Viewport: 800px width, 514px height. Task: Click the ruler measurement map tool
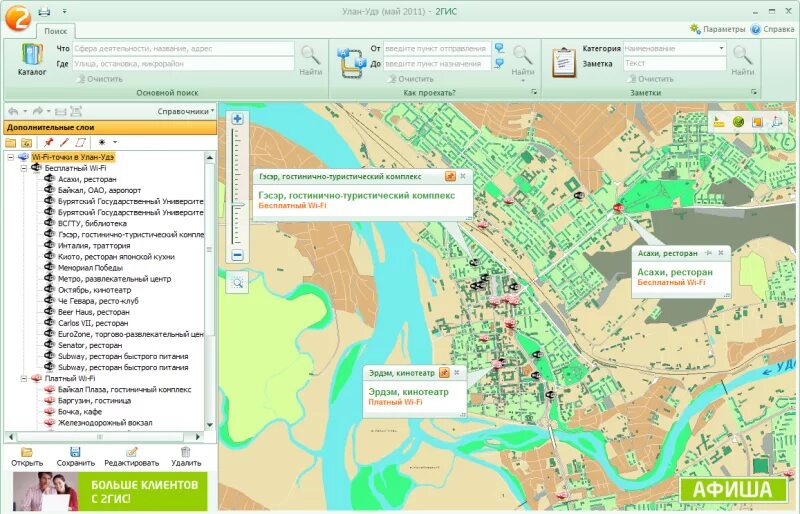tap(719, 122)
